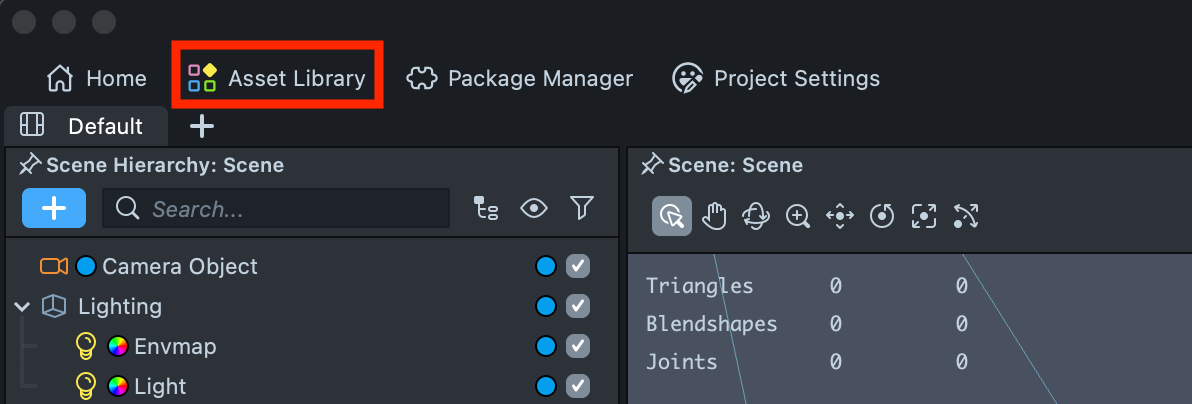The width and height of the screenshot is (1192, 404).
Task: Pick the zoom magnifier tool
Action: (797, 215)
